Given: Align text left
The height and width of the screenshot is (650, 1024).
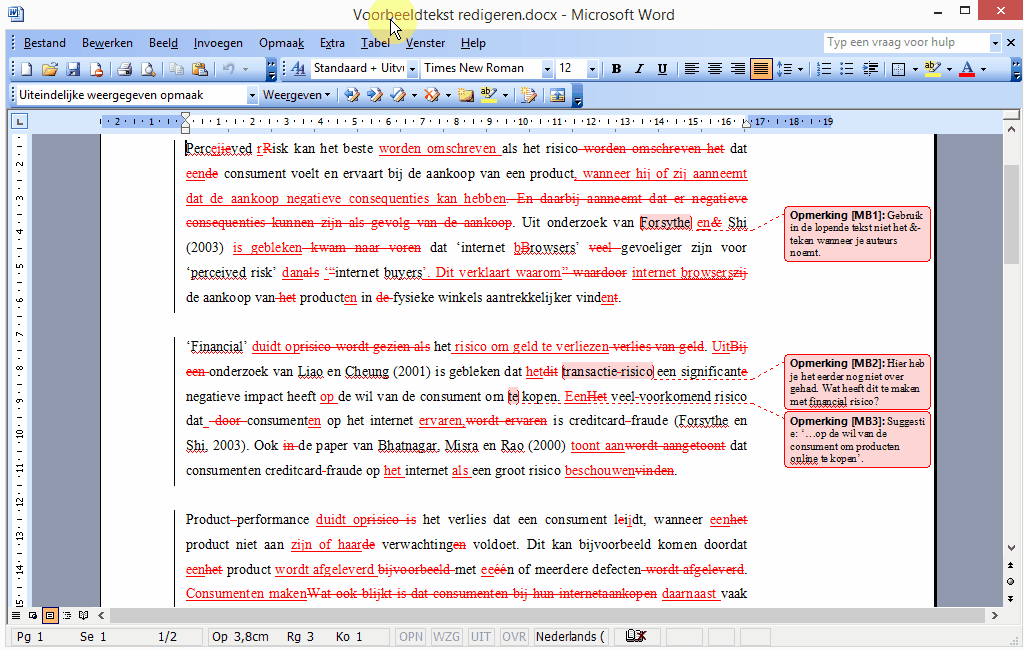Looking at the screenshot, I should (692, 69).
